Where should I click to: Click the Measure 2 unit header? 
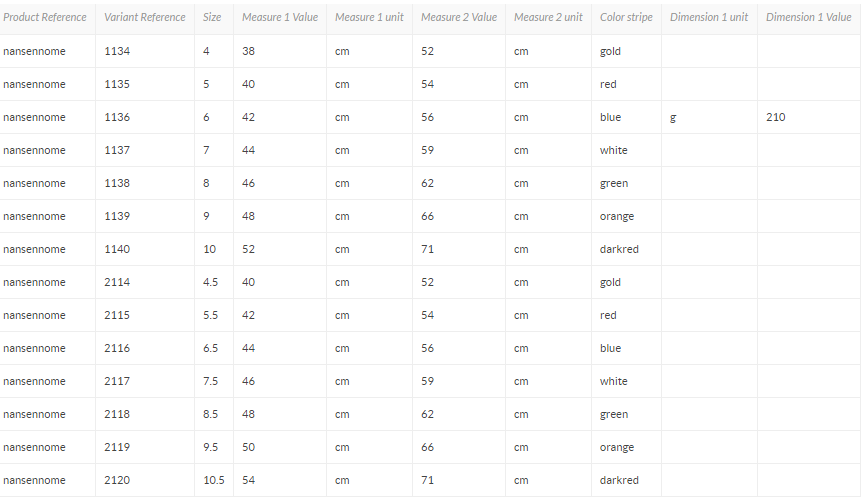coord(547,17)
